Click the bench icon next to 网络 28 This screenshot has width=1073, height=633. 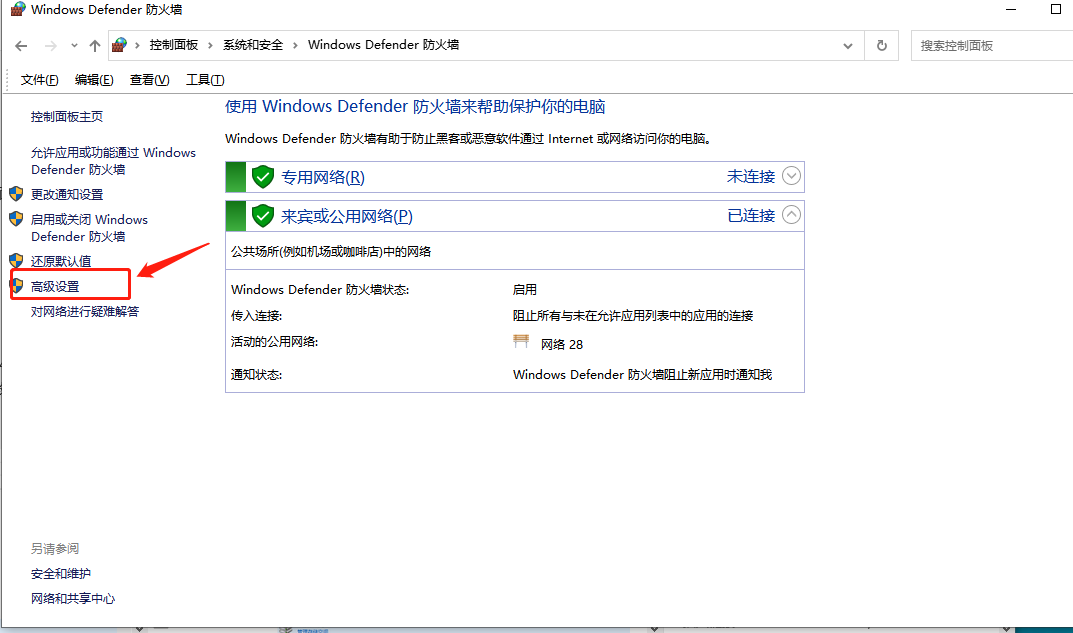point(521,341)
